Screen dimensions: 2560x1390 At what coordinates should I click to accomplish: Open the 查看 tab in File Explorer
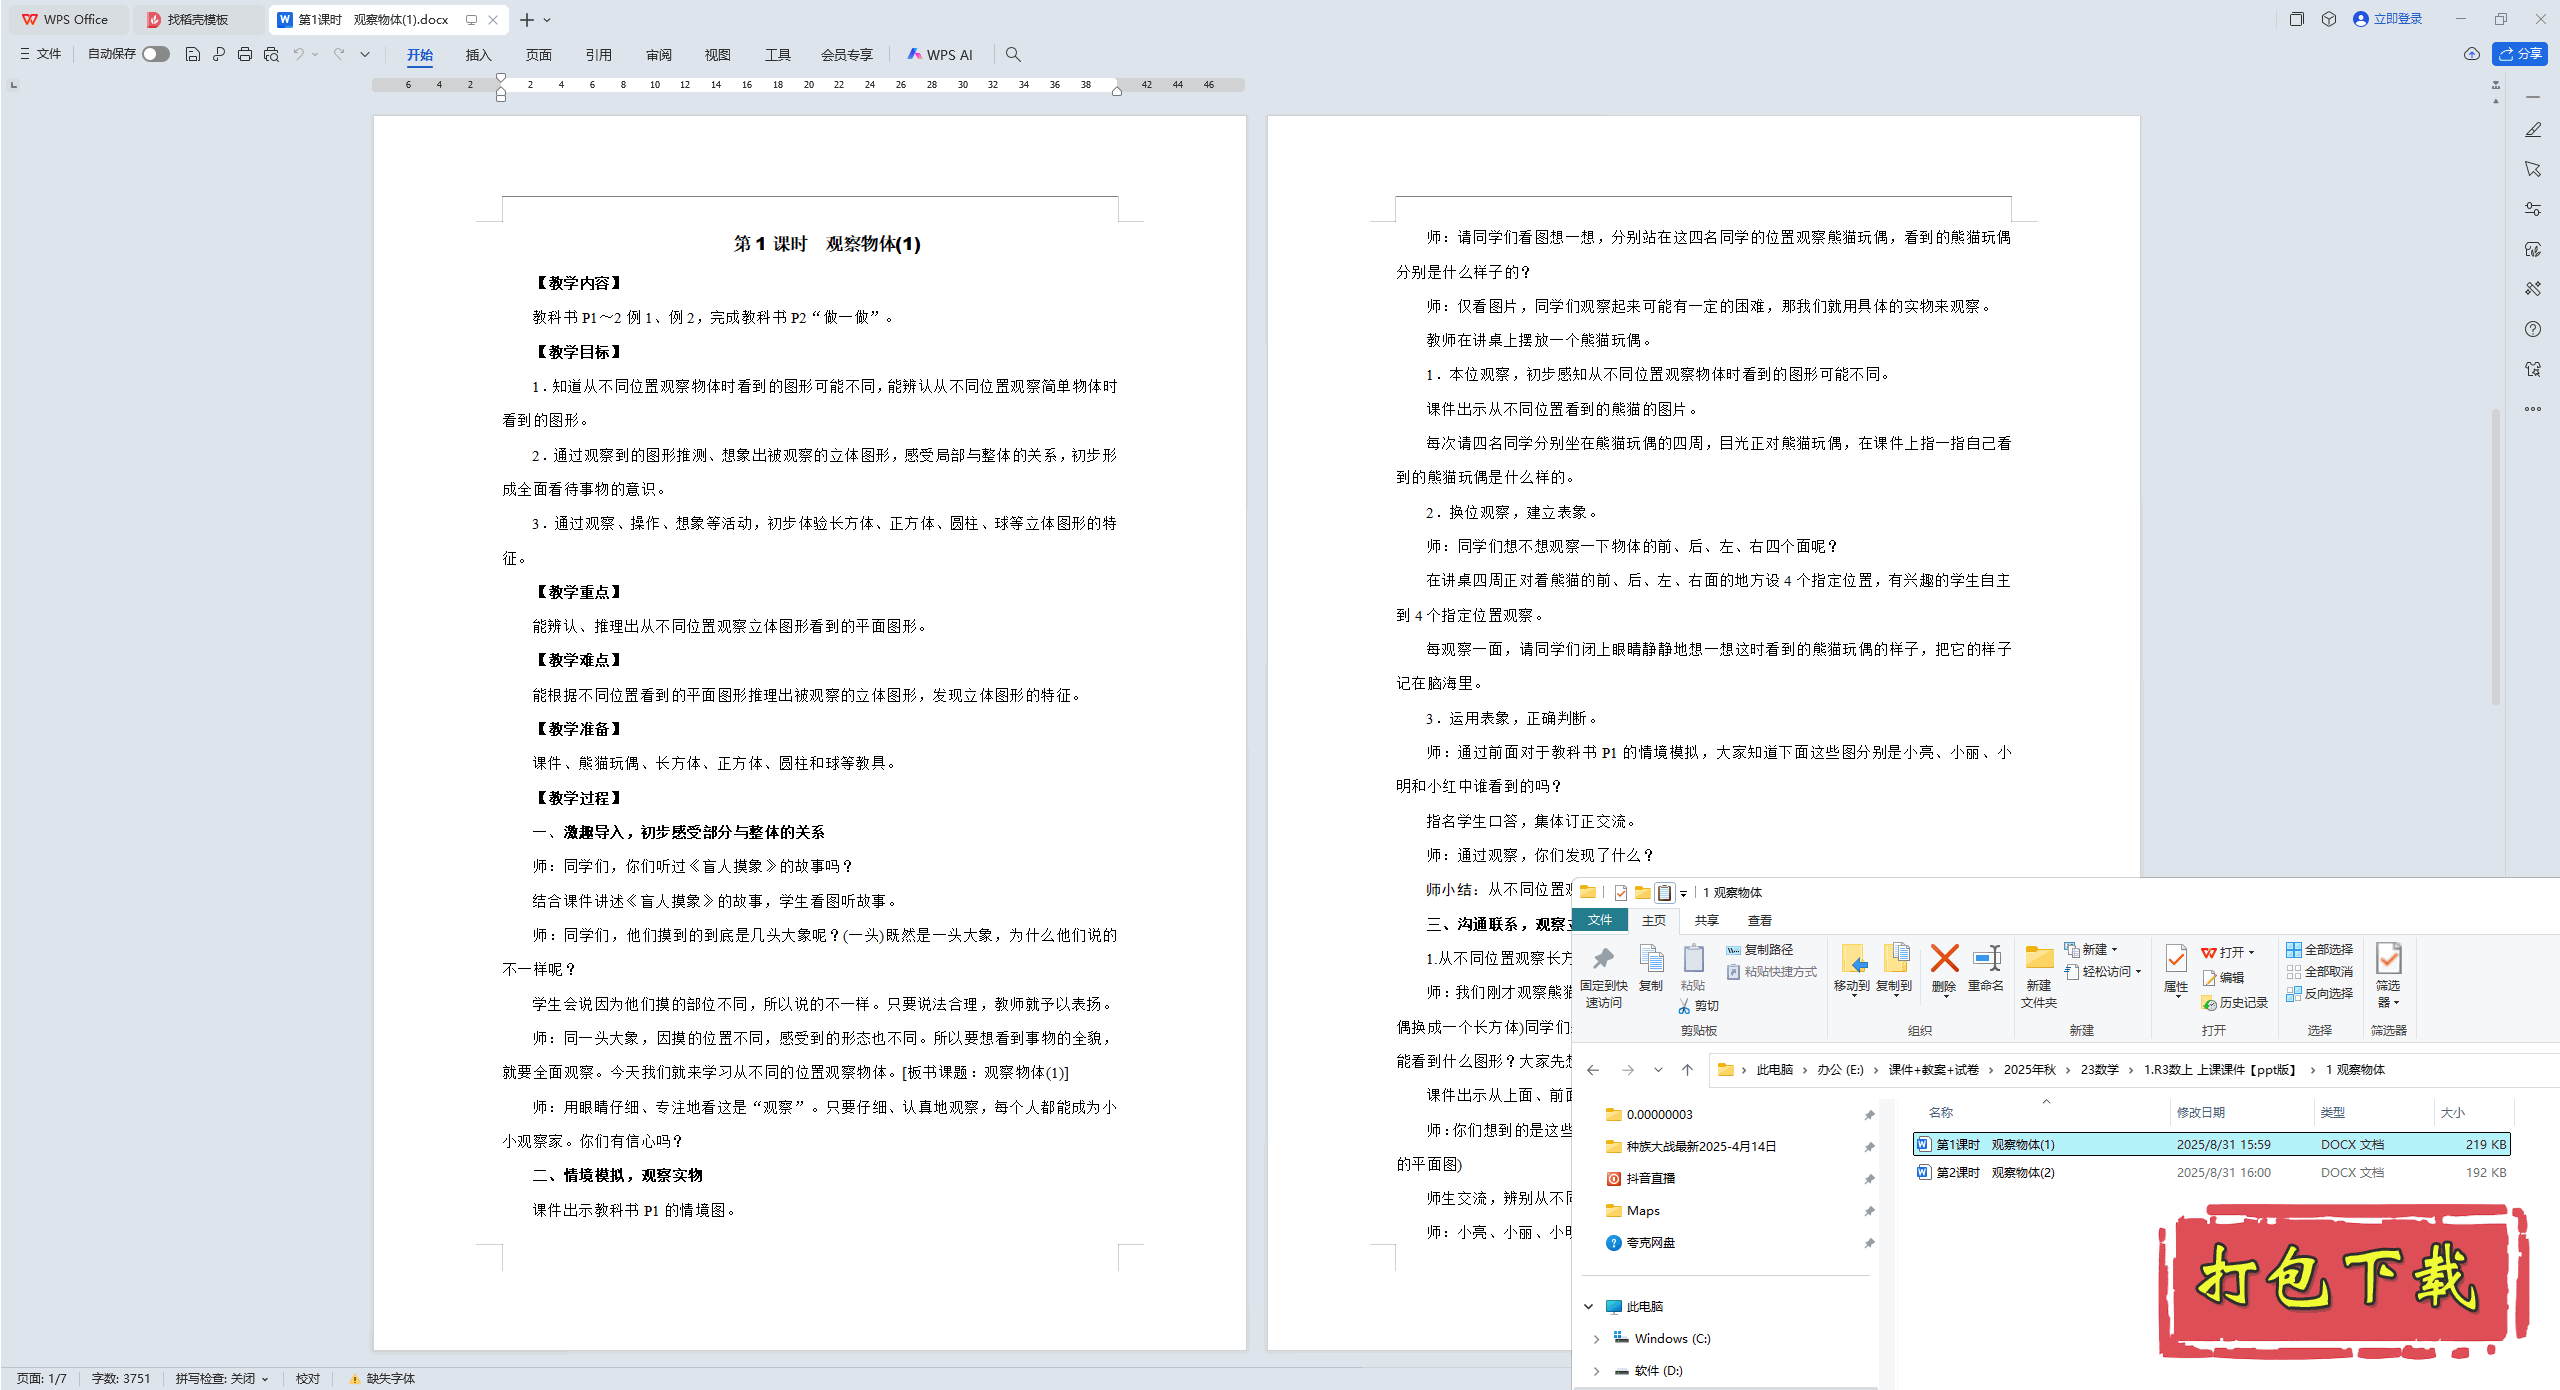click(x=1759, y=920)
